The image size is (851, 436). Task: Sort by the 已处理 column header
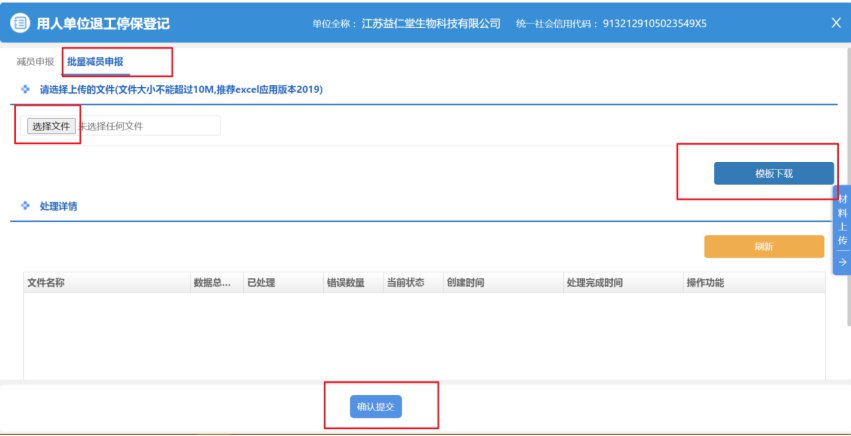point(259,283)
